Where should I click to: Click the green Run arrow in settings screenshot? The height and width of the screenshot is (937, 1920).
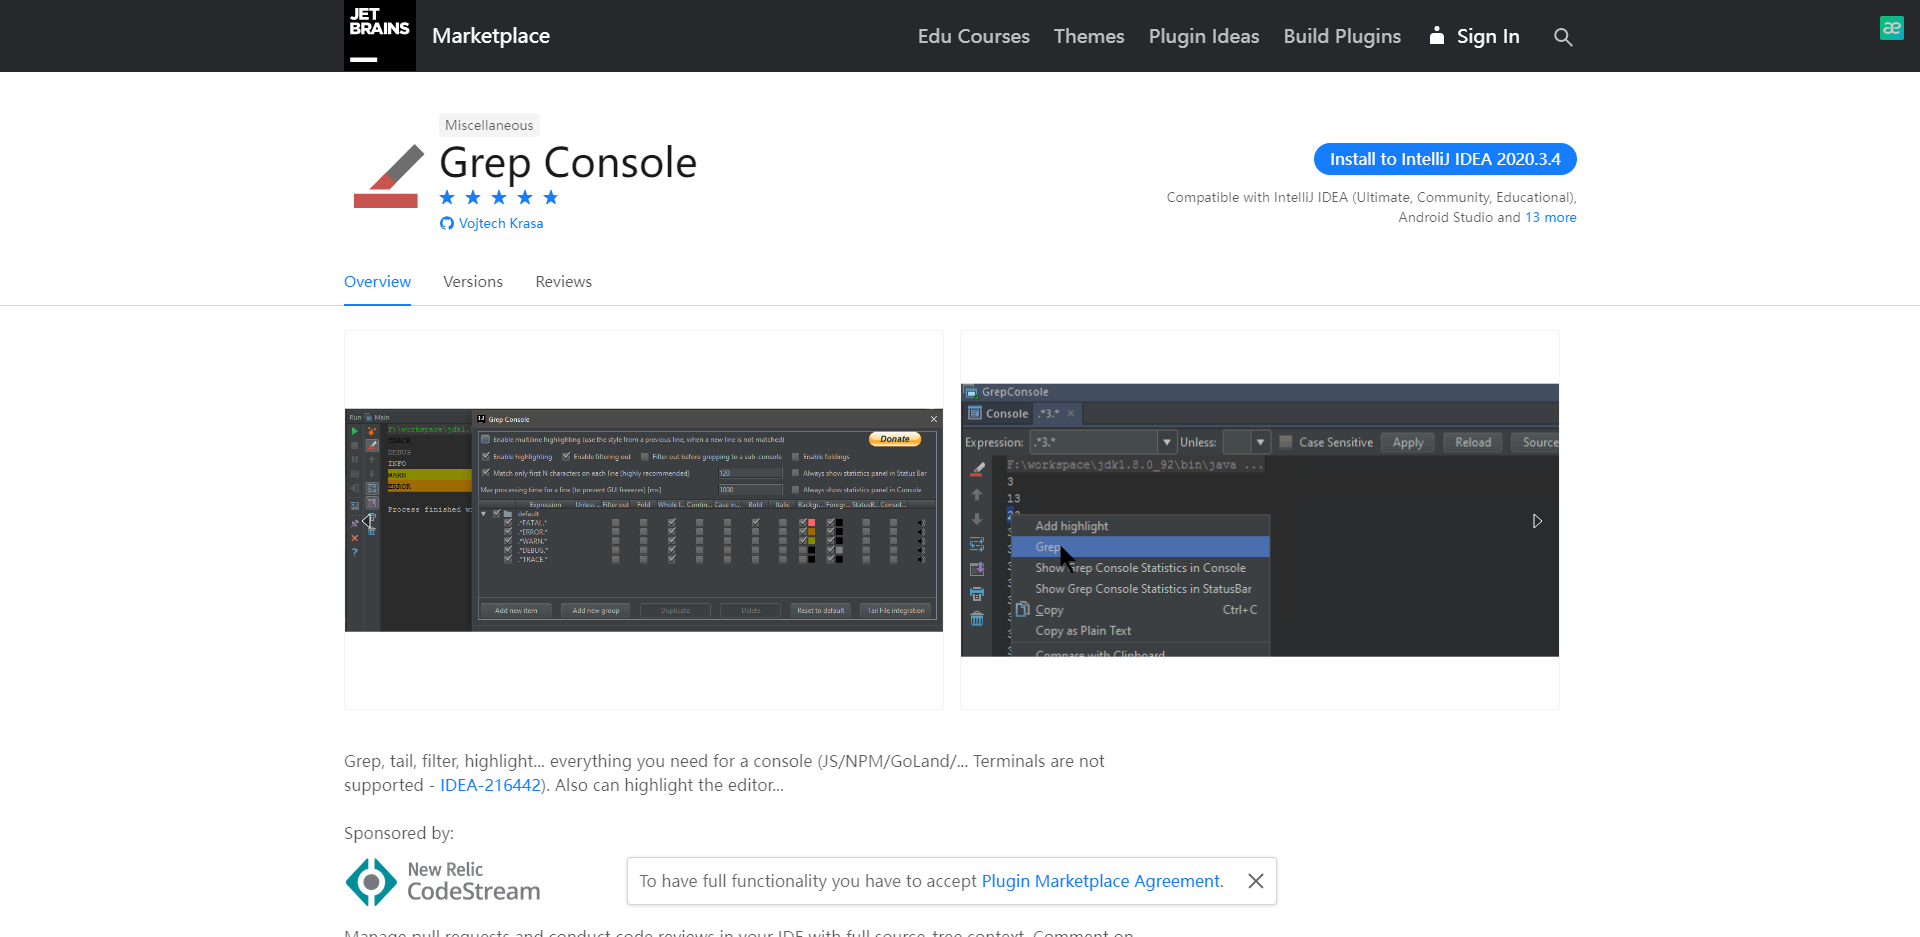coord(354,431)
